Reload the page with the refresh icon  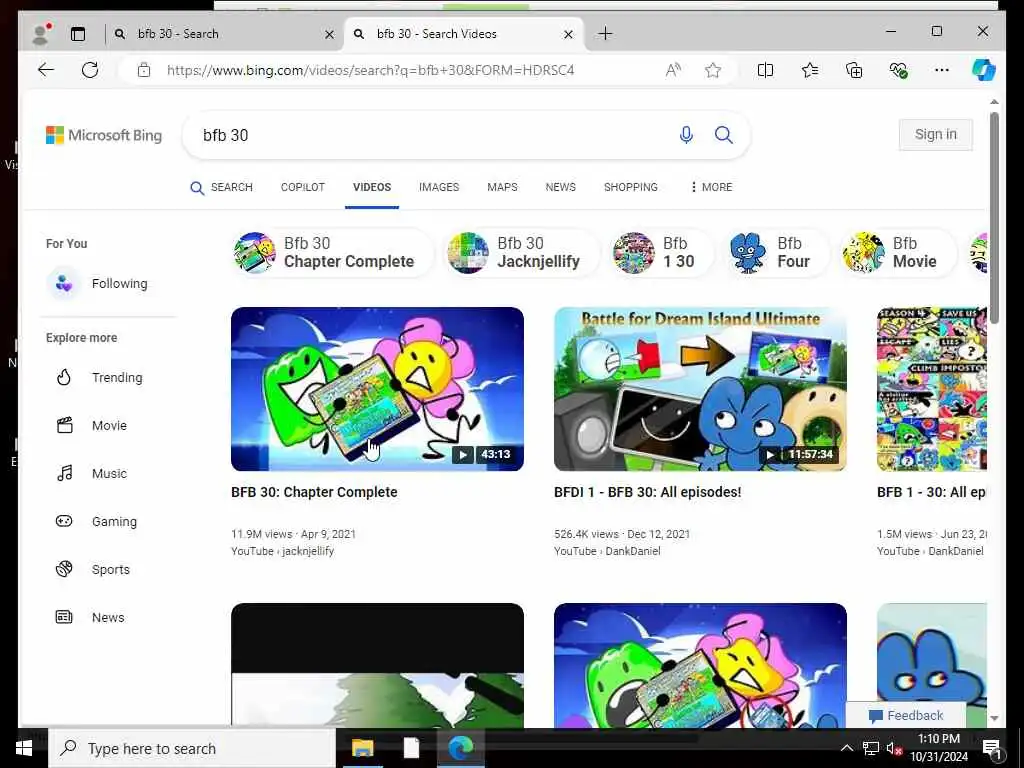(x=90, y=70)
